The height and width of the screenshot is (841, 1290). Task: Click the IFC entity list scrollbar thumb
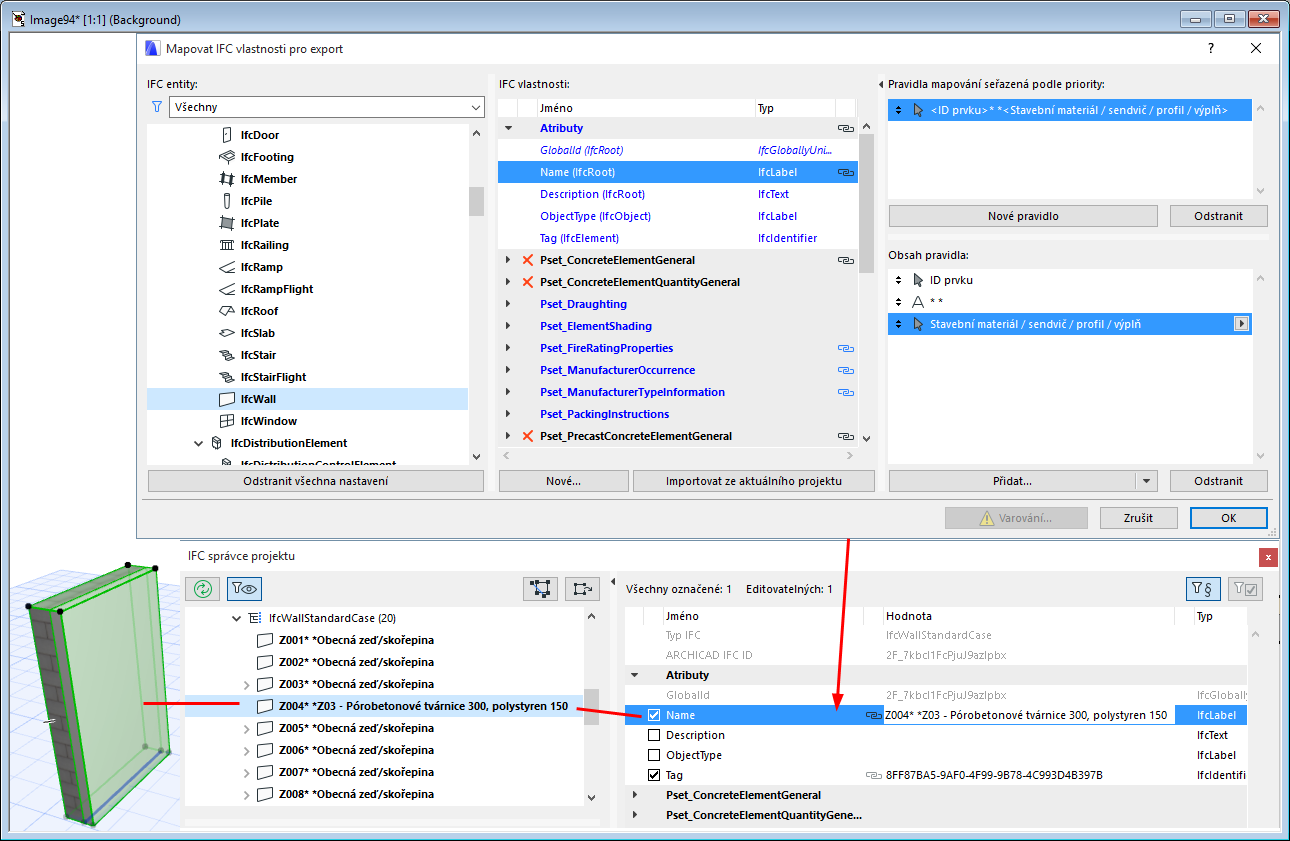tap(476, 201)
